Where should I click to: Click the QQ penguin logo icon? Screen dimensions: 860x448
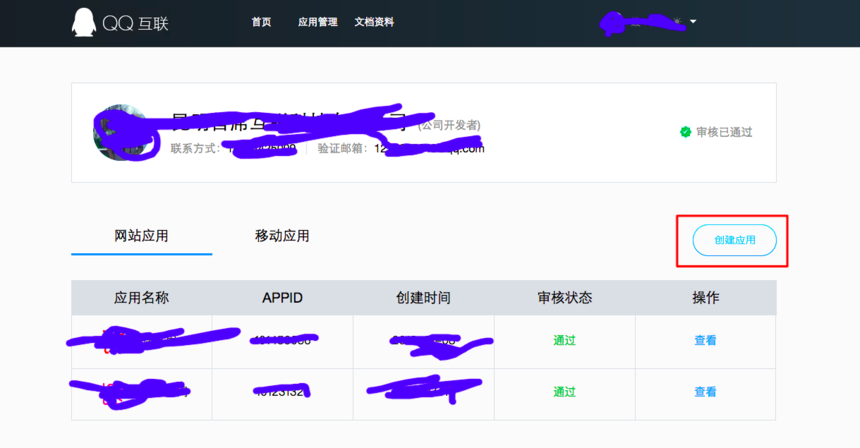[x=84, y=22]
